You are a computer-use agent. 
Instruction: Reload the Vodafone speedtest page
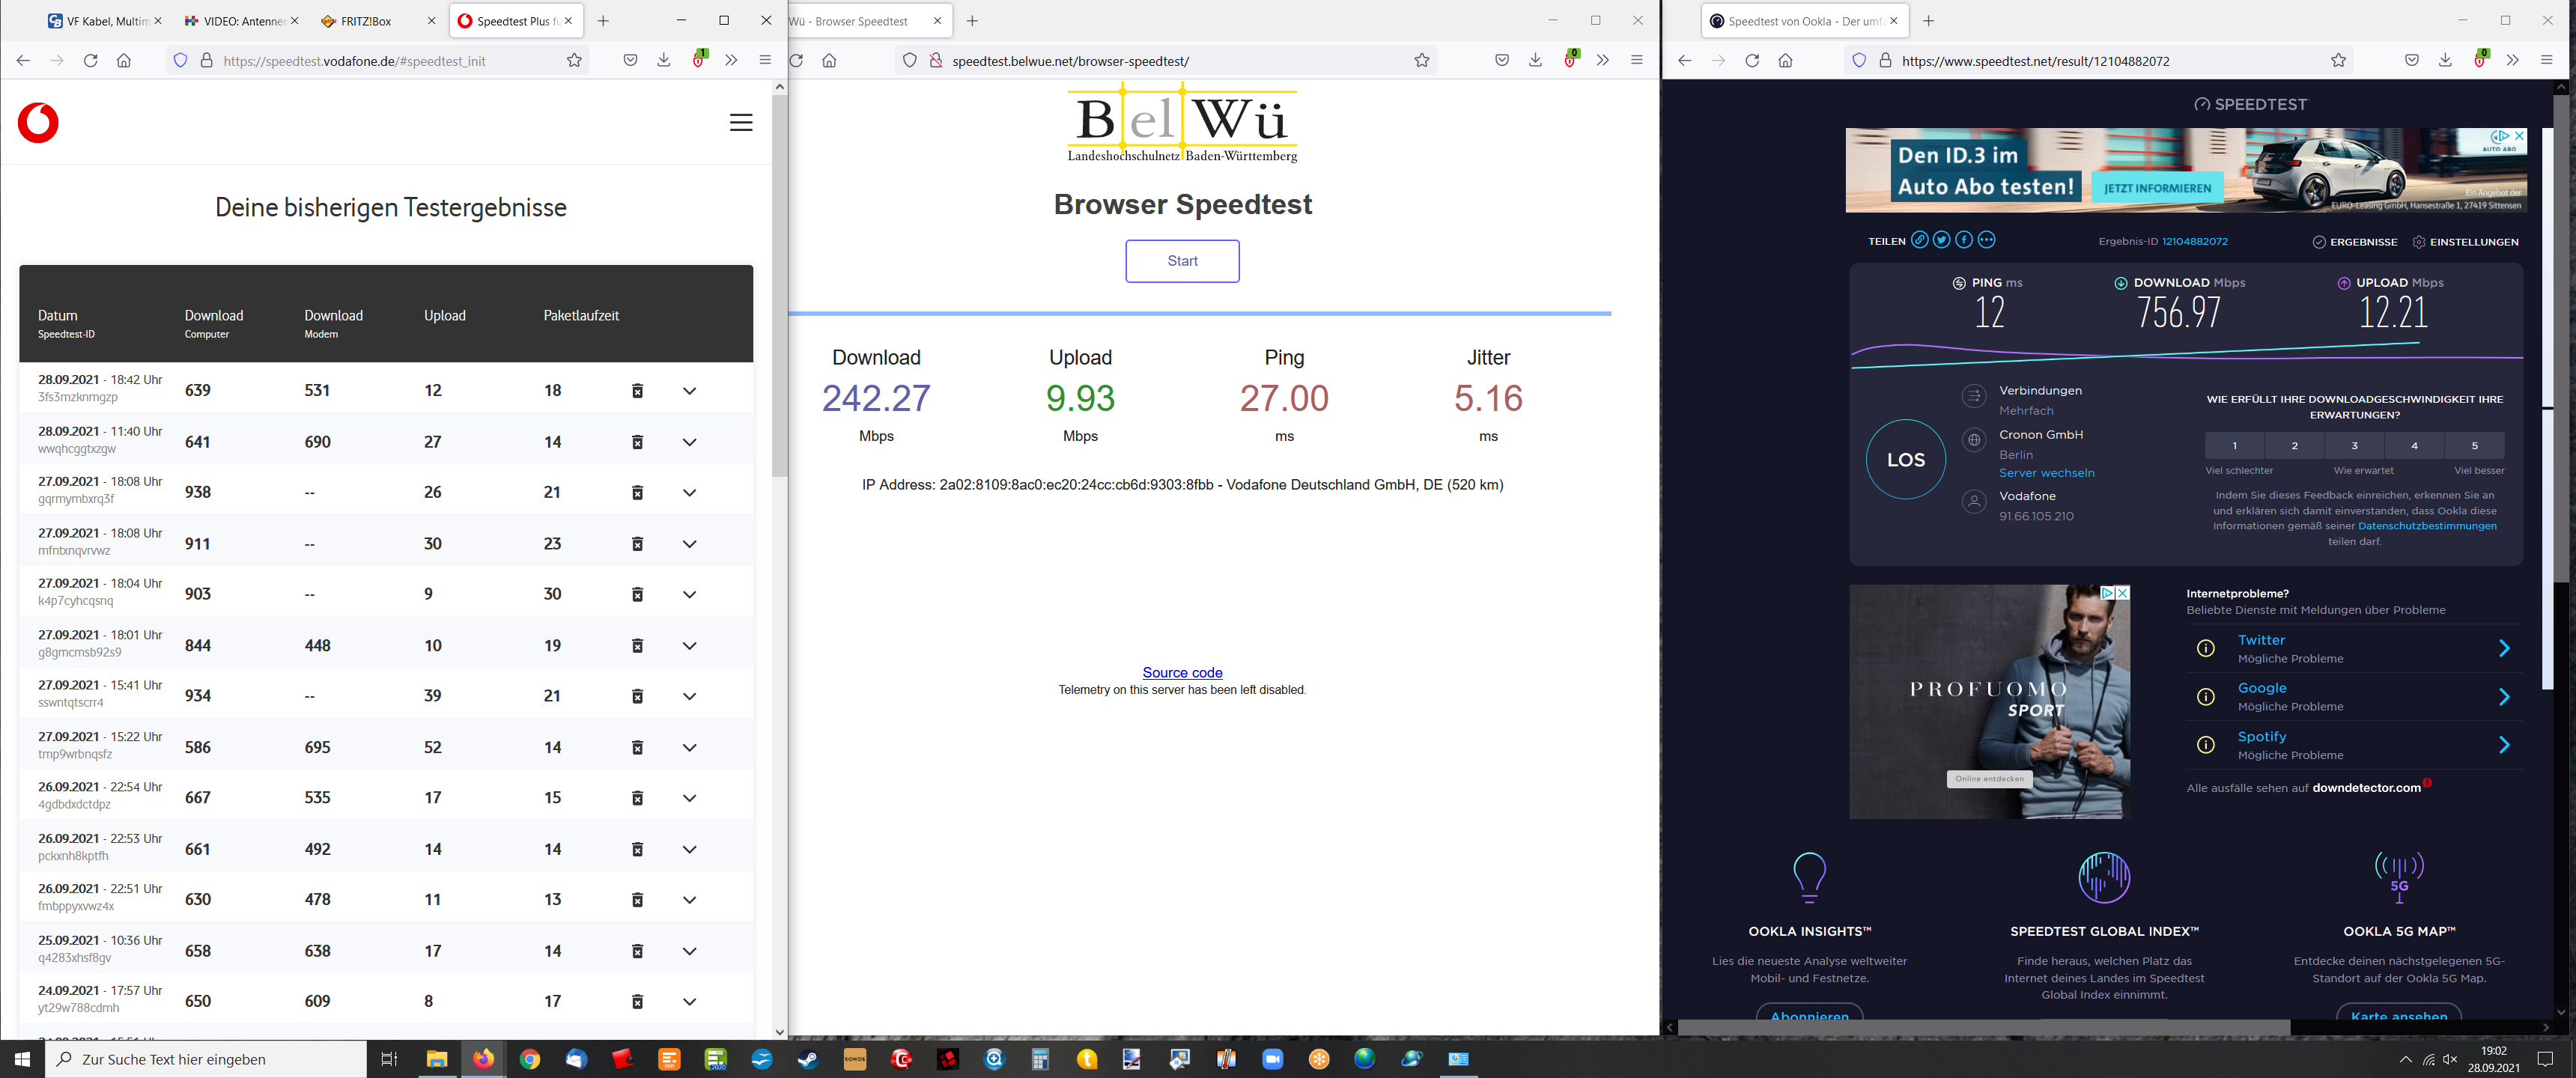pyautogui.click(x=90, y=61)
